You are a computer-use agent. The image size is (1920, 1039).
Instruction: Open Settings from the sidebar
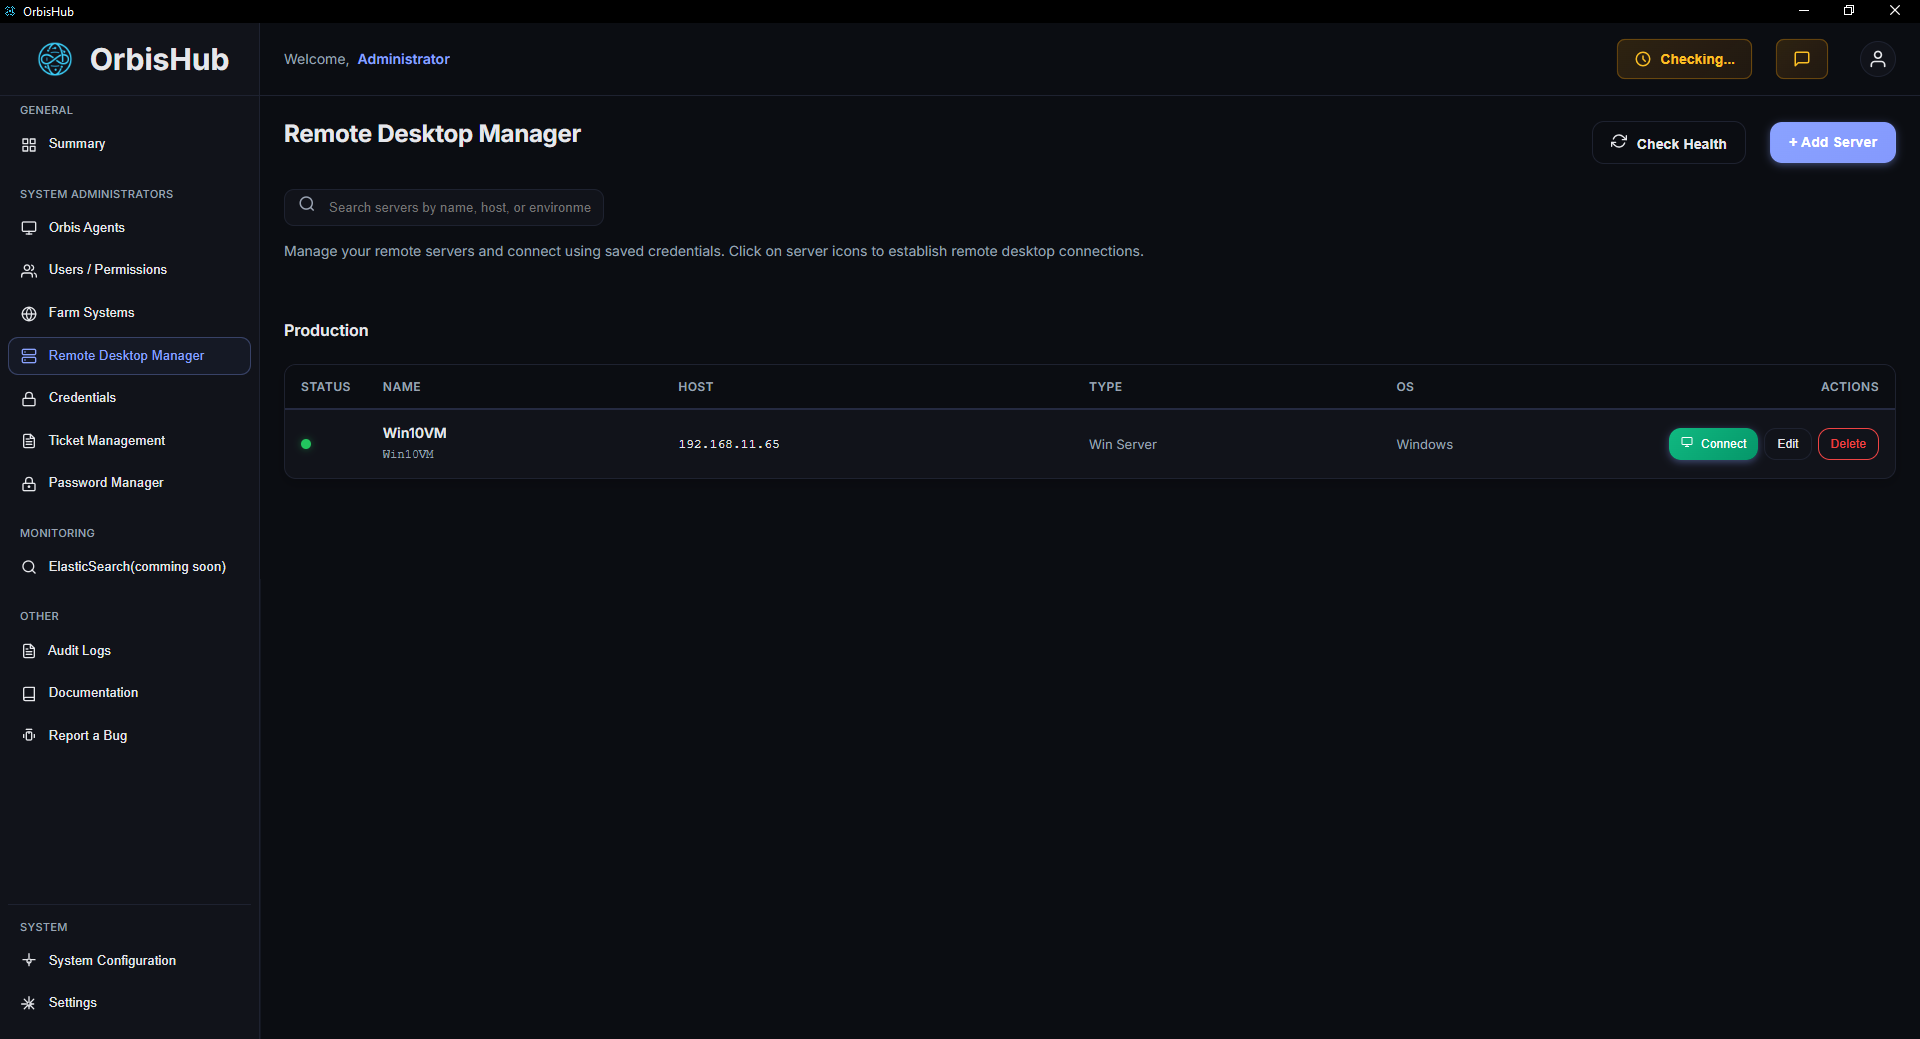click(x=72, y=1002)
